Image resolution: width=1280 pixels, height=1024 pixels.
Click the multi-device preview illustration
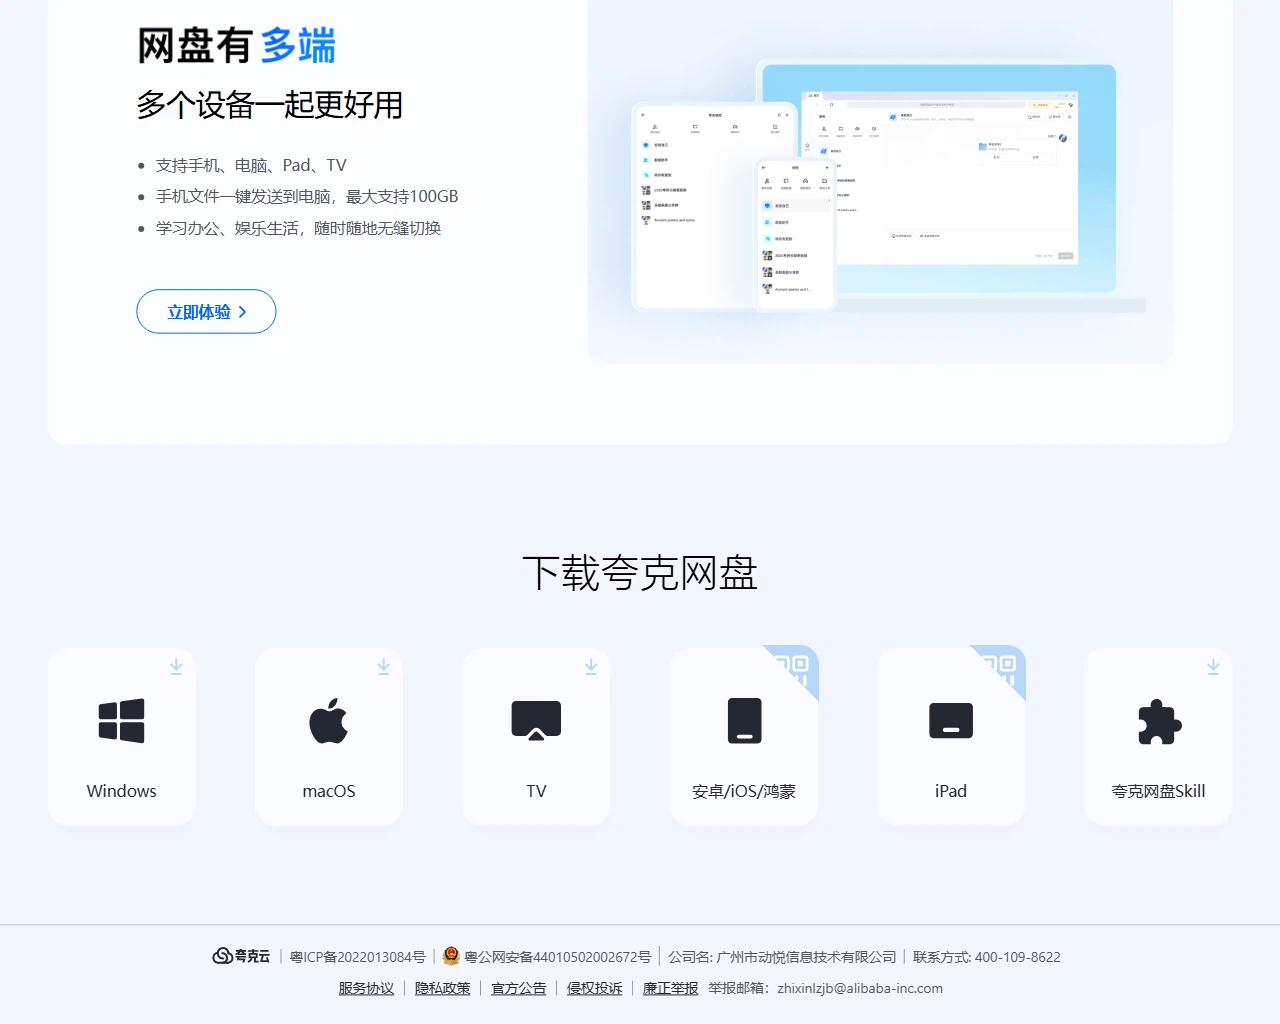(880, 182)
